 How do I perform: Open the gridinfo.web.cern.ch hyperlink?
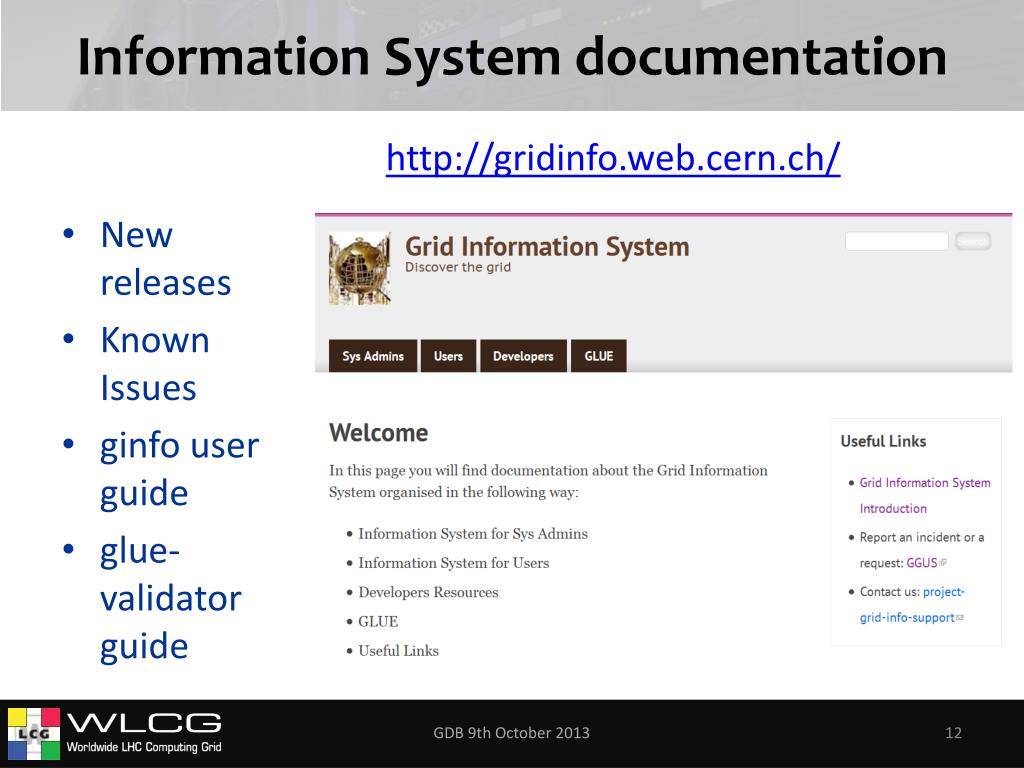(613, 158)
